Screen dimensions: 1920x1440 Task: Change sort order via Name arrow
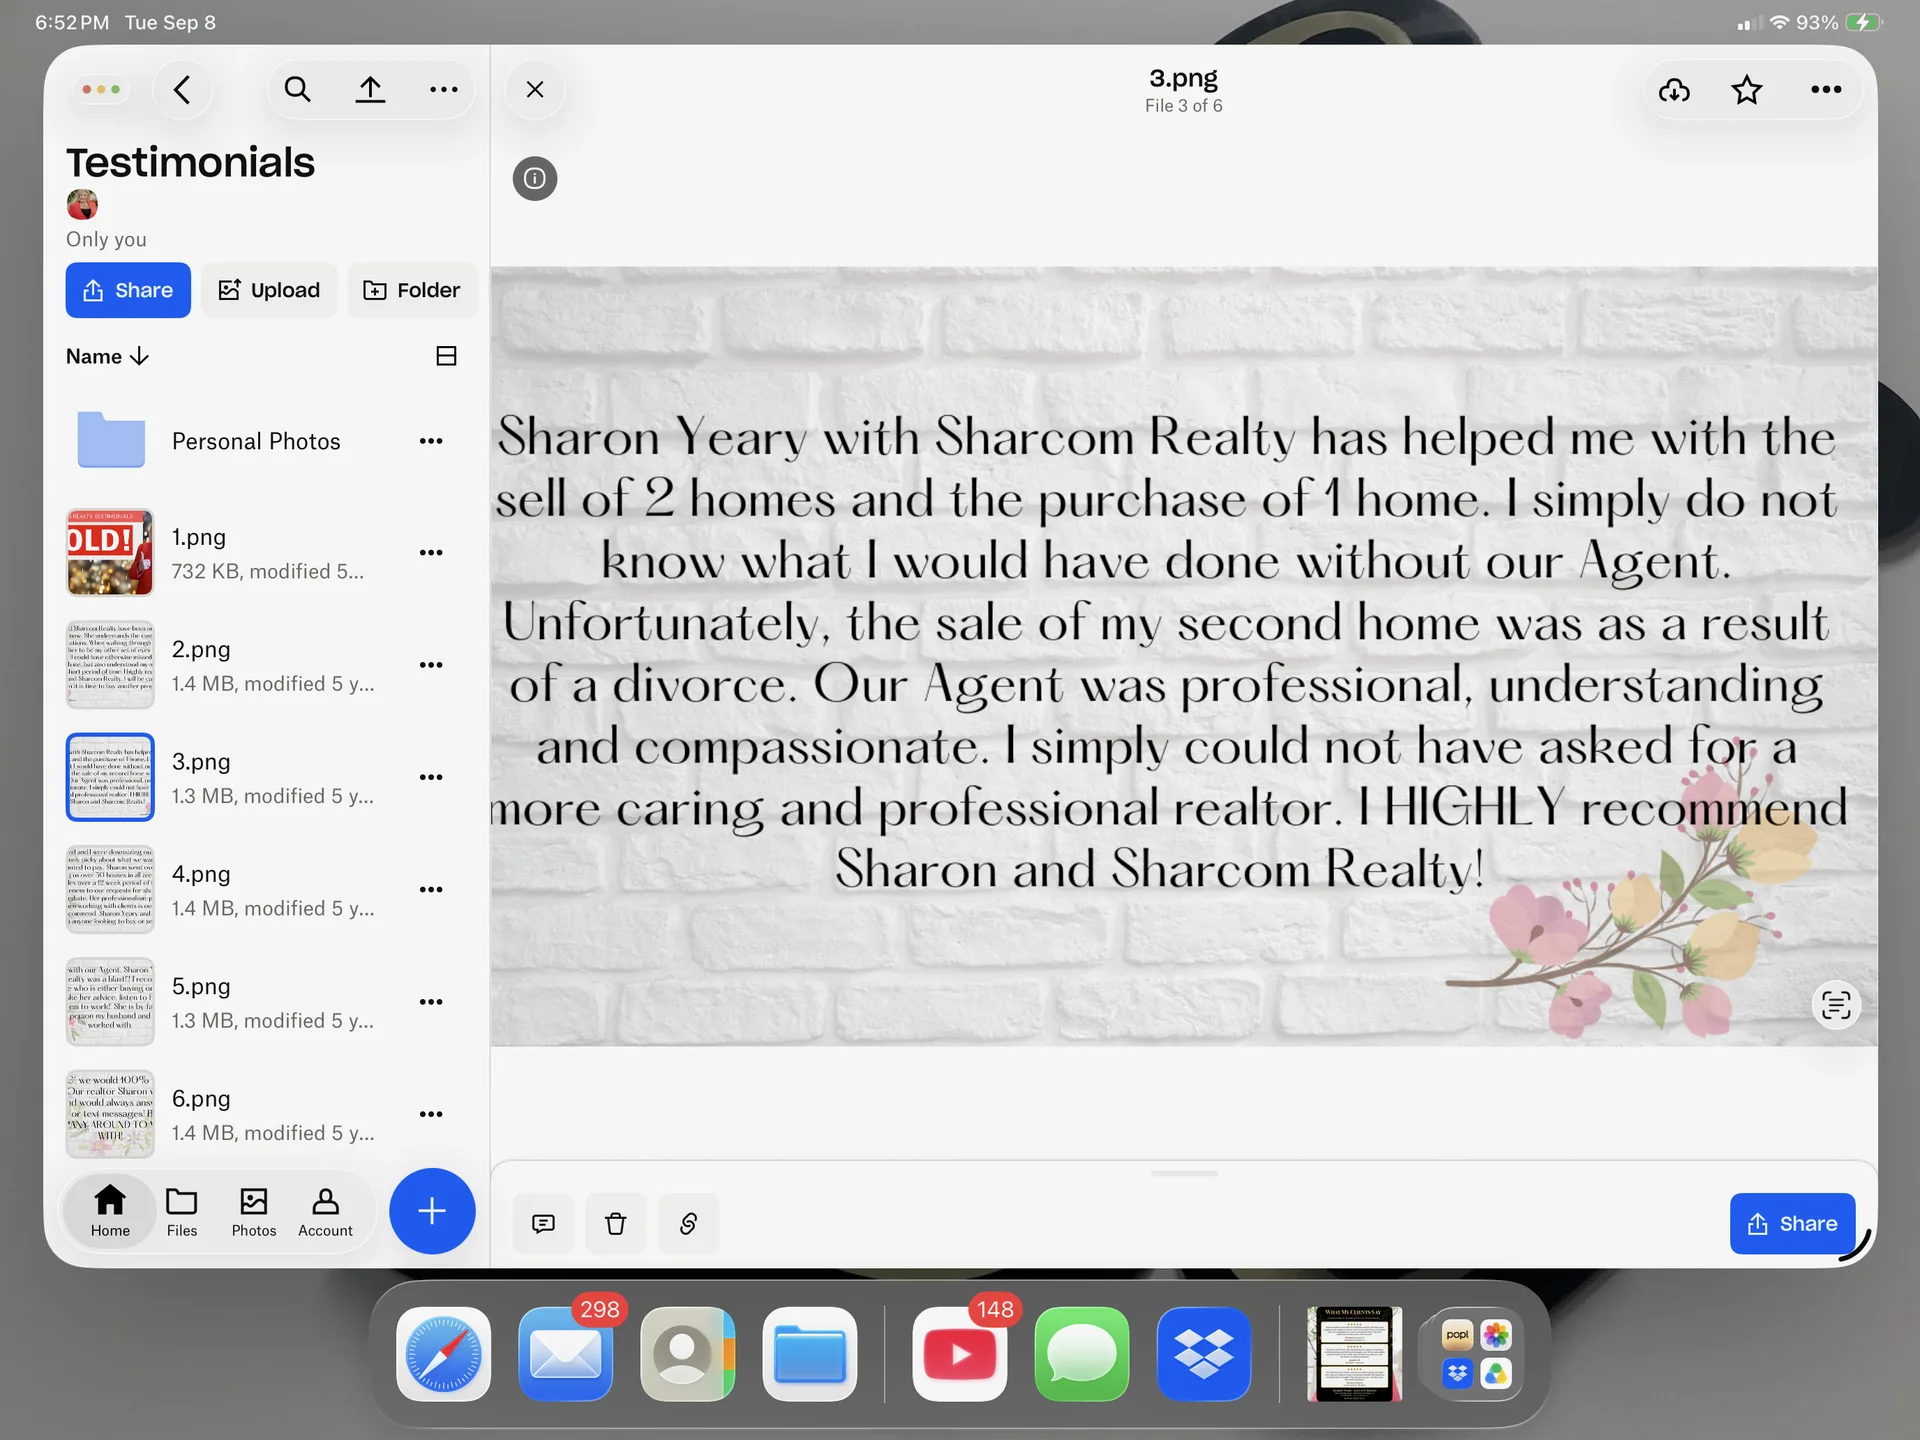107,356
